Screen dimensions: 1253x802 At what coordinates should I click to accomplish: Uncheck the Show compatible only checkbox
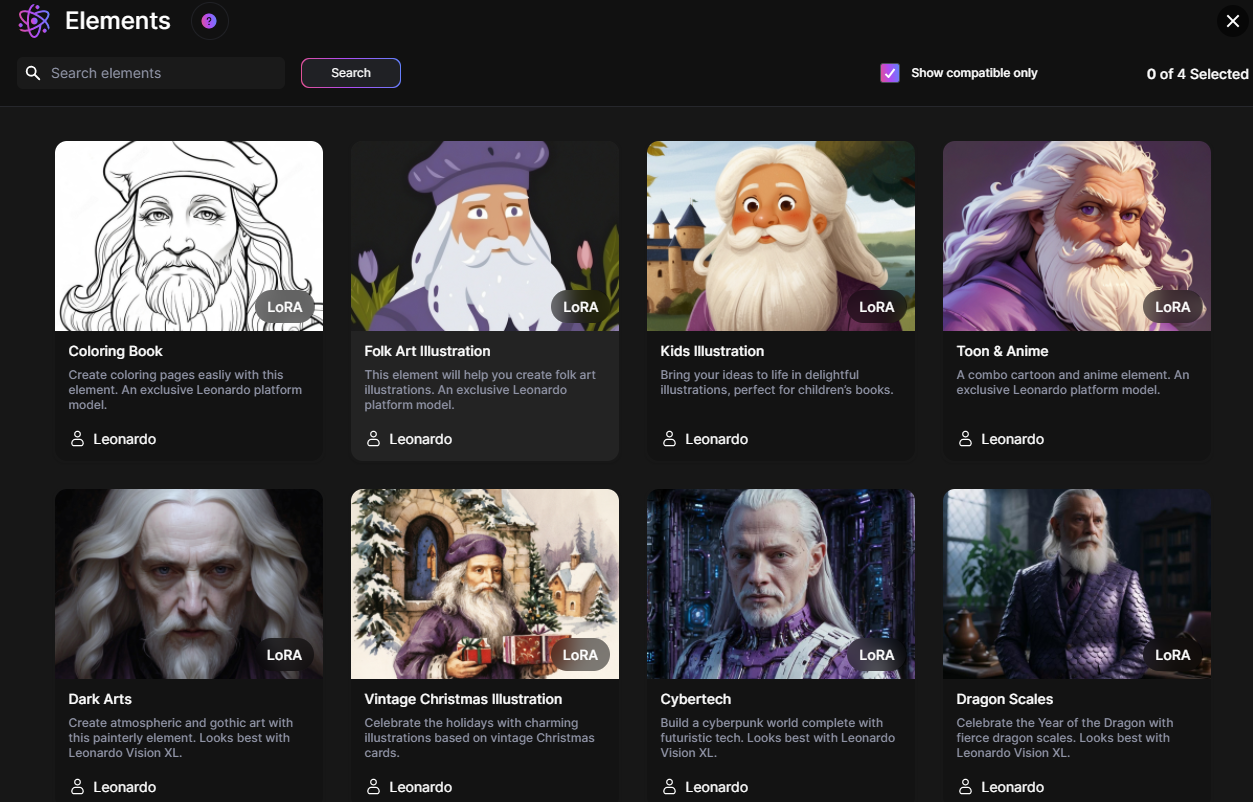pyautogui.click(x=890, y=73)
